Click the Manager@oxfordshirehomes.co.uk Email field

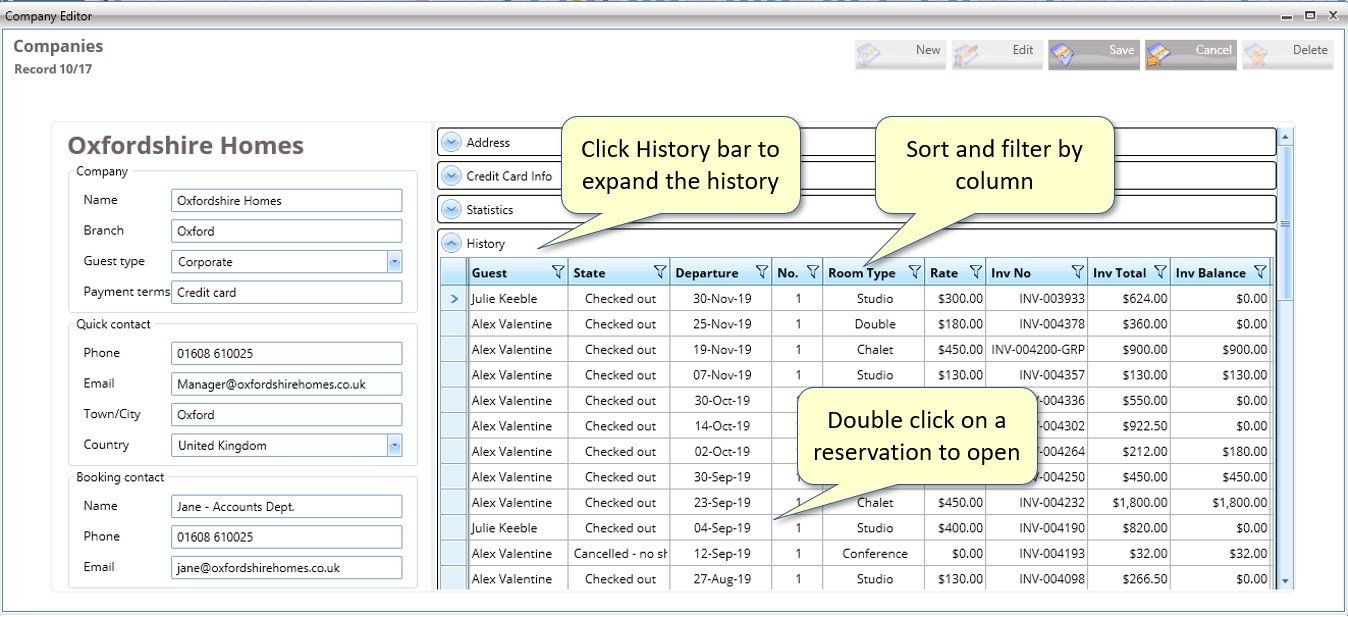point(287,384)
